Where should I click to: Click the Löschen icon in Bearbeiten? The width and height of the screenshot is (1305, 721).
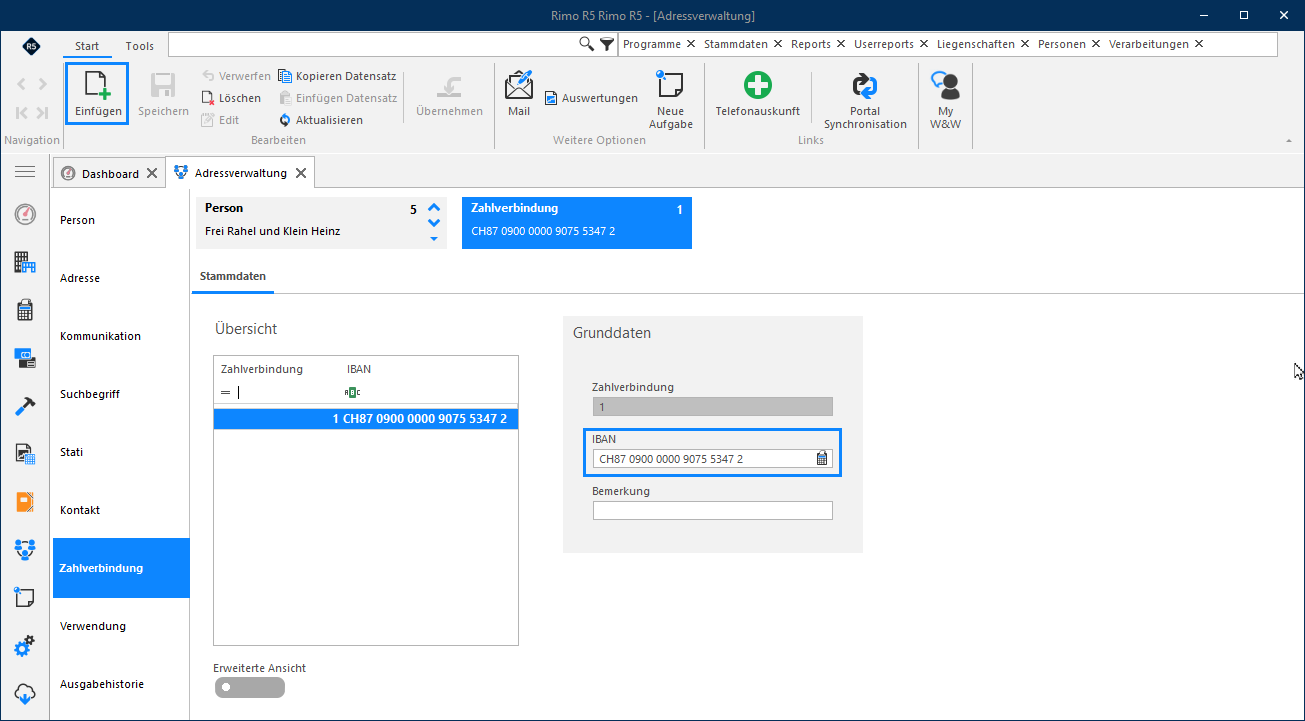tap(208, 98)
